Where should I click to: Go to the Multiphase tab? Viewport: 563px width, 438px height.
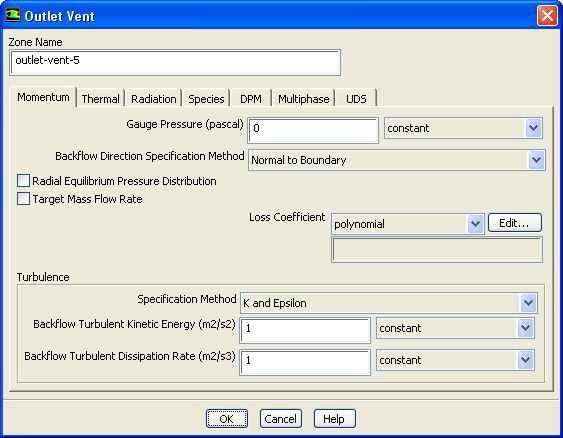304,98
